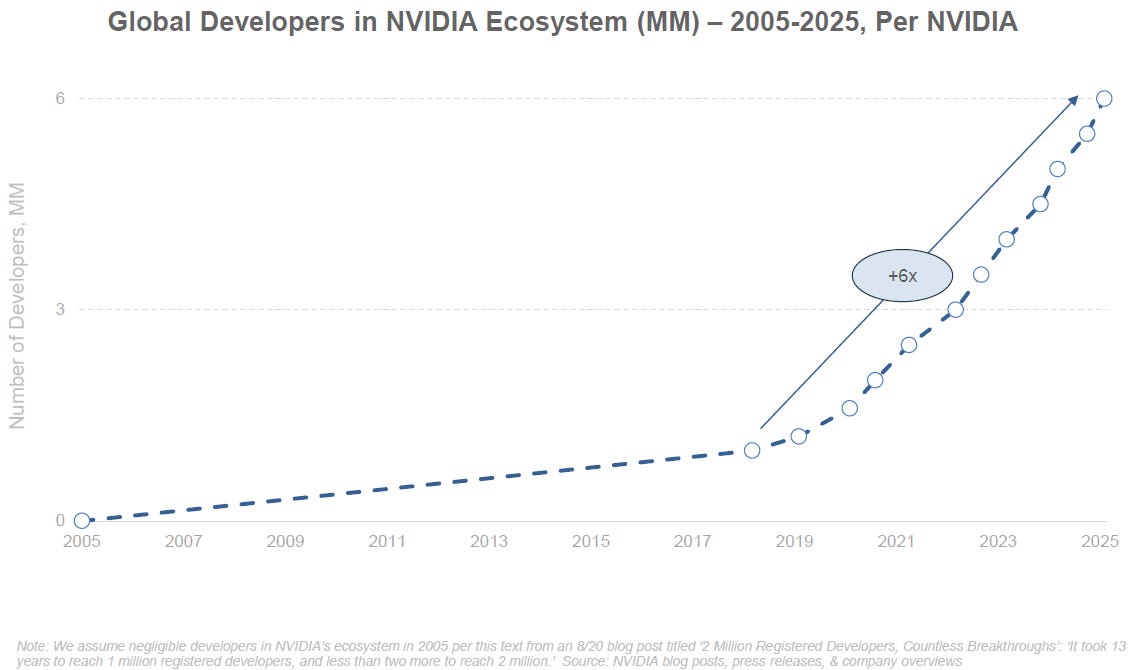Click the x-axis label '2019'
The image size is (1131, 670).
tap(794, 541)
